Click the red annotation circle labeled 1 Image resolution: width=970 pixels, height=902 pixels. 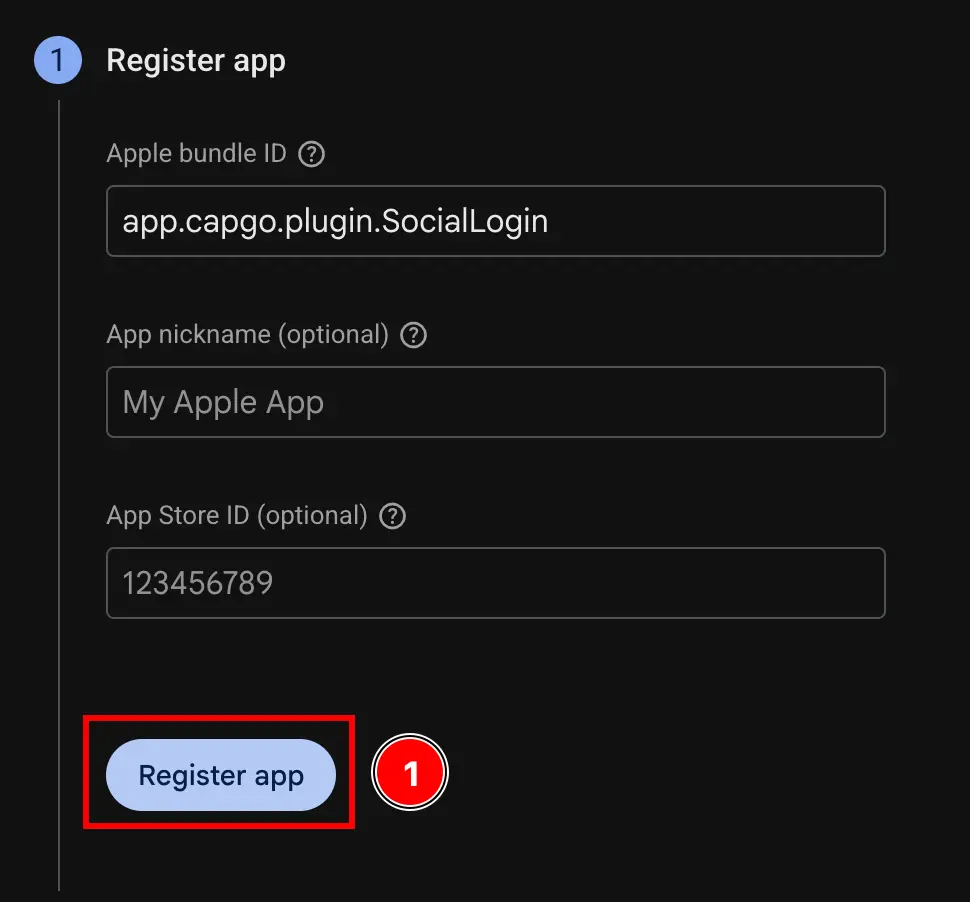[410, 772]
